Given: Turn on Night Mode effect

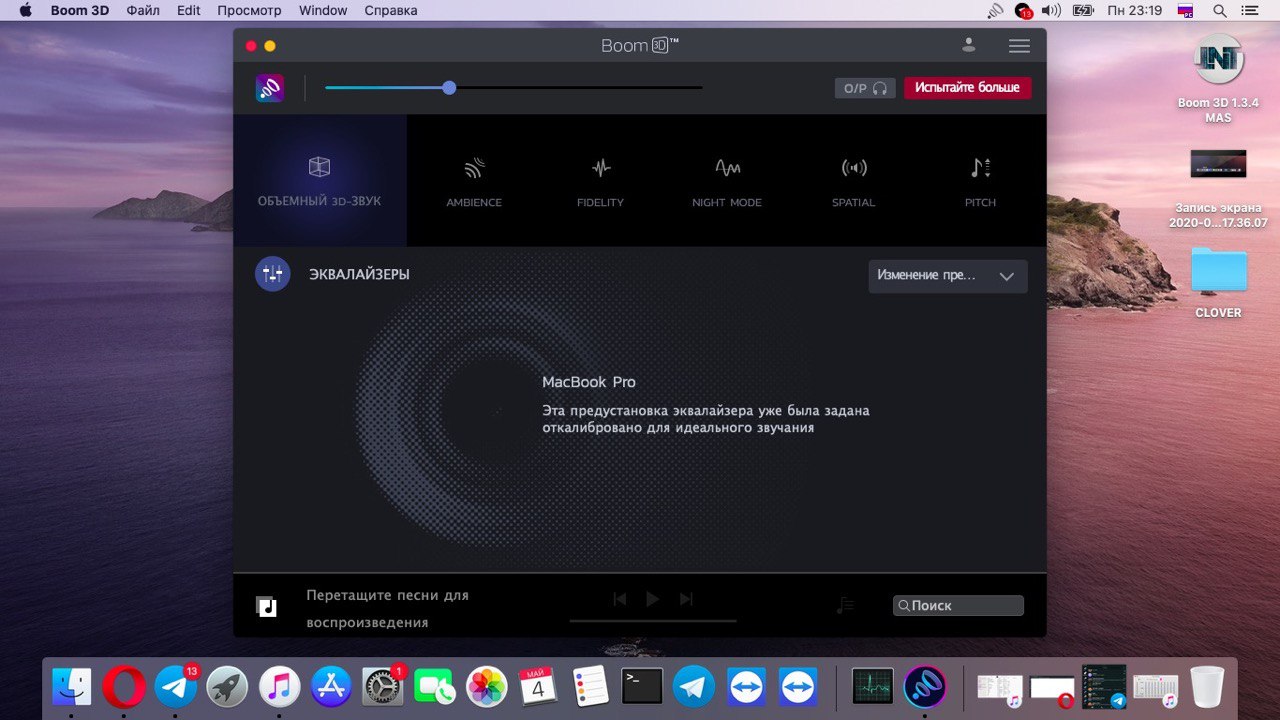Looking at the screenshot, I should pyautogui.click(x=727, y=181).
